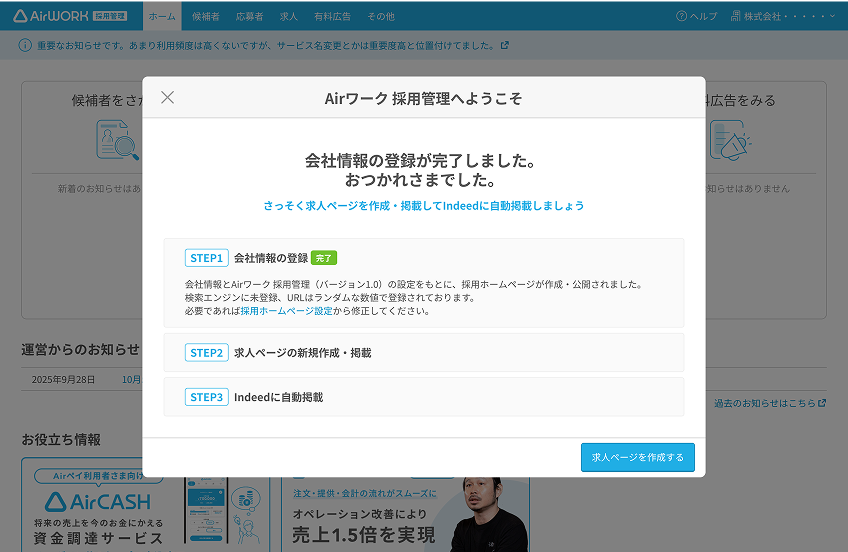Image resolution: width=848 pixels, height=552 pixels.
Task: Expand STEP2 求人ページの新規作成・掲載 row
Action: point(423,353)
